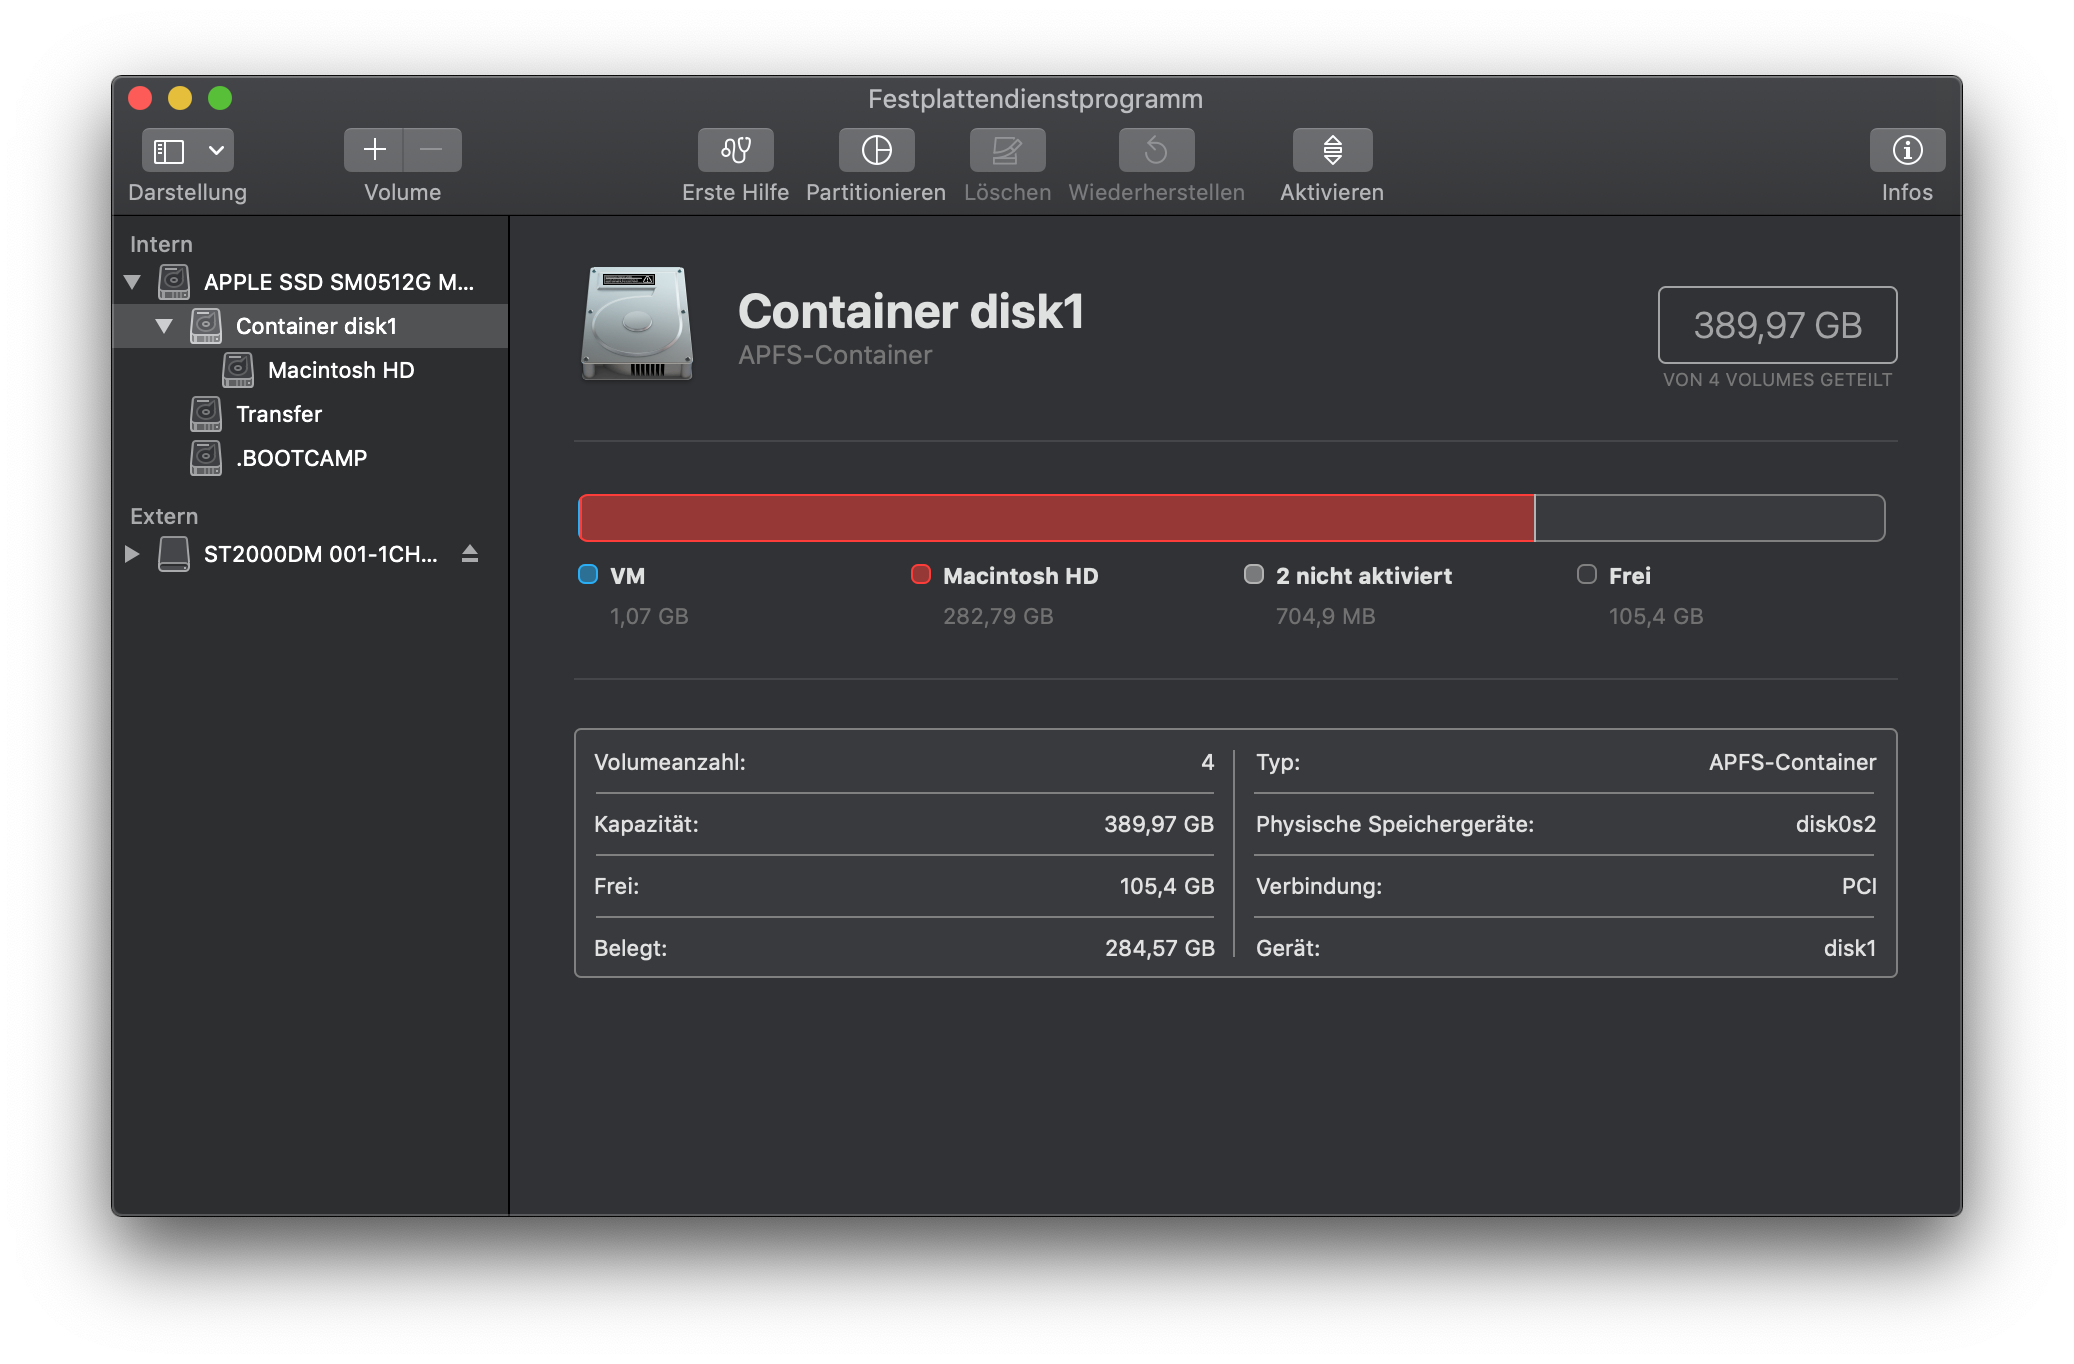The image size is (2074, 1364).
Task: Click the Erste Hilfe stethoscope icon
Action: pyautogui.click(x=735, y=150)
